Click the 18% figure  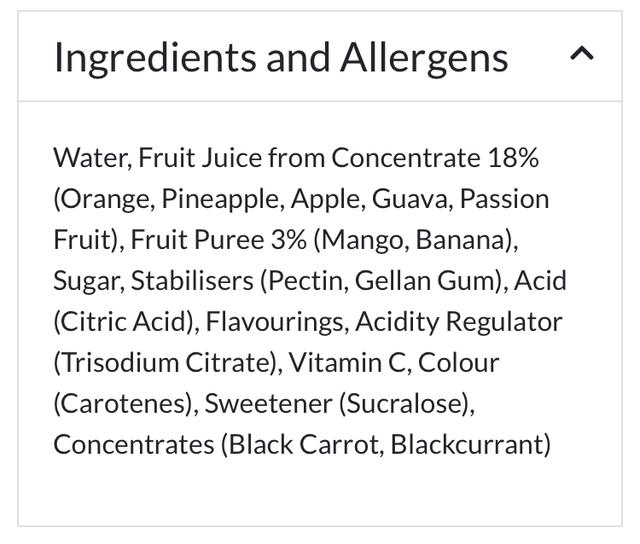[514, 158]
